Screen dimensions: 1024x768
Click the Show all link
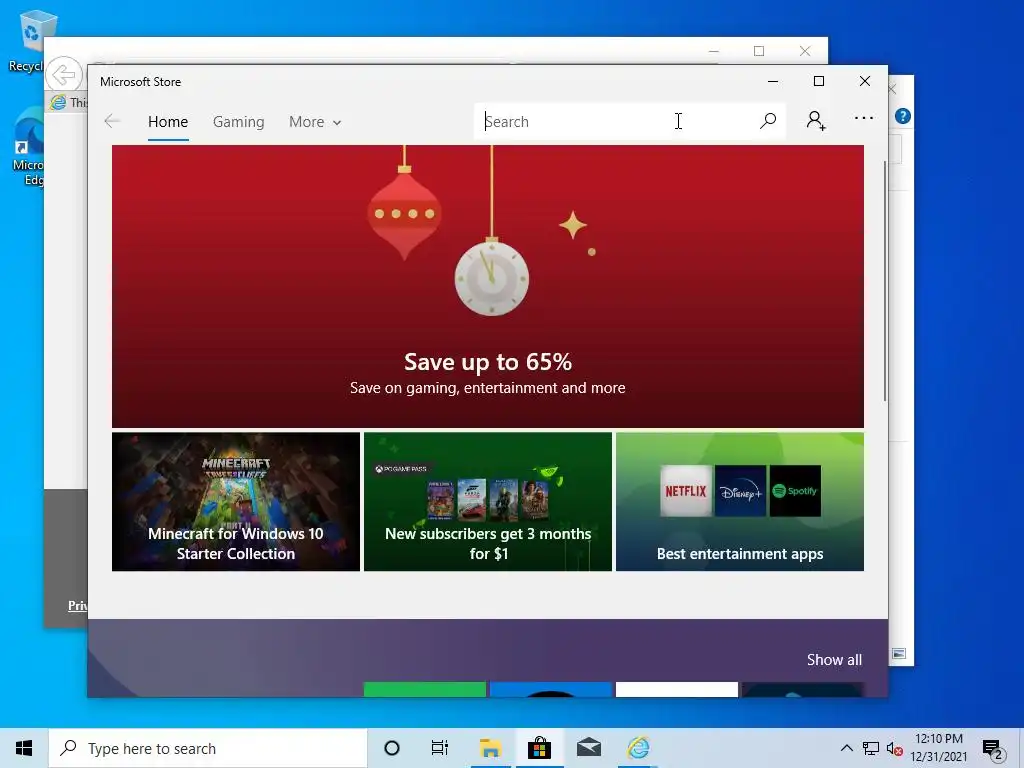[834, 660]
